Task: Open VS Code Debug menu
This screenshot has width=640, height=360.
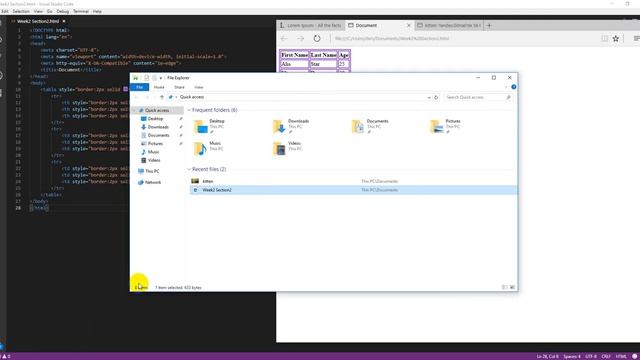Action: [62, 11]
